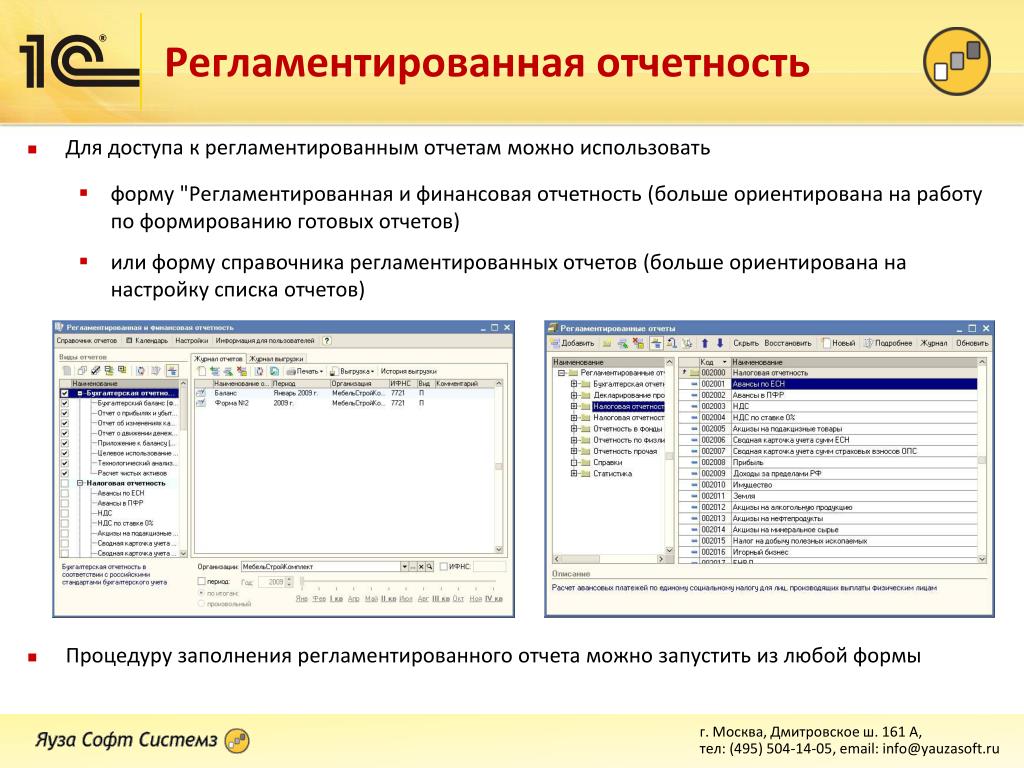This screenshot has width=1024, height=768.
Task: Select row 002008 Прибыль
Action: (x=829, y=462)
